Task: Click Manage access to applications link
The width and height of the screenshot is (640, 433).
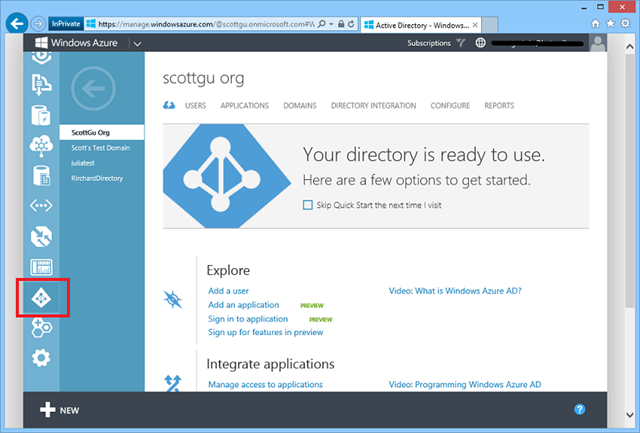Action: [x=265, y=384]
